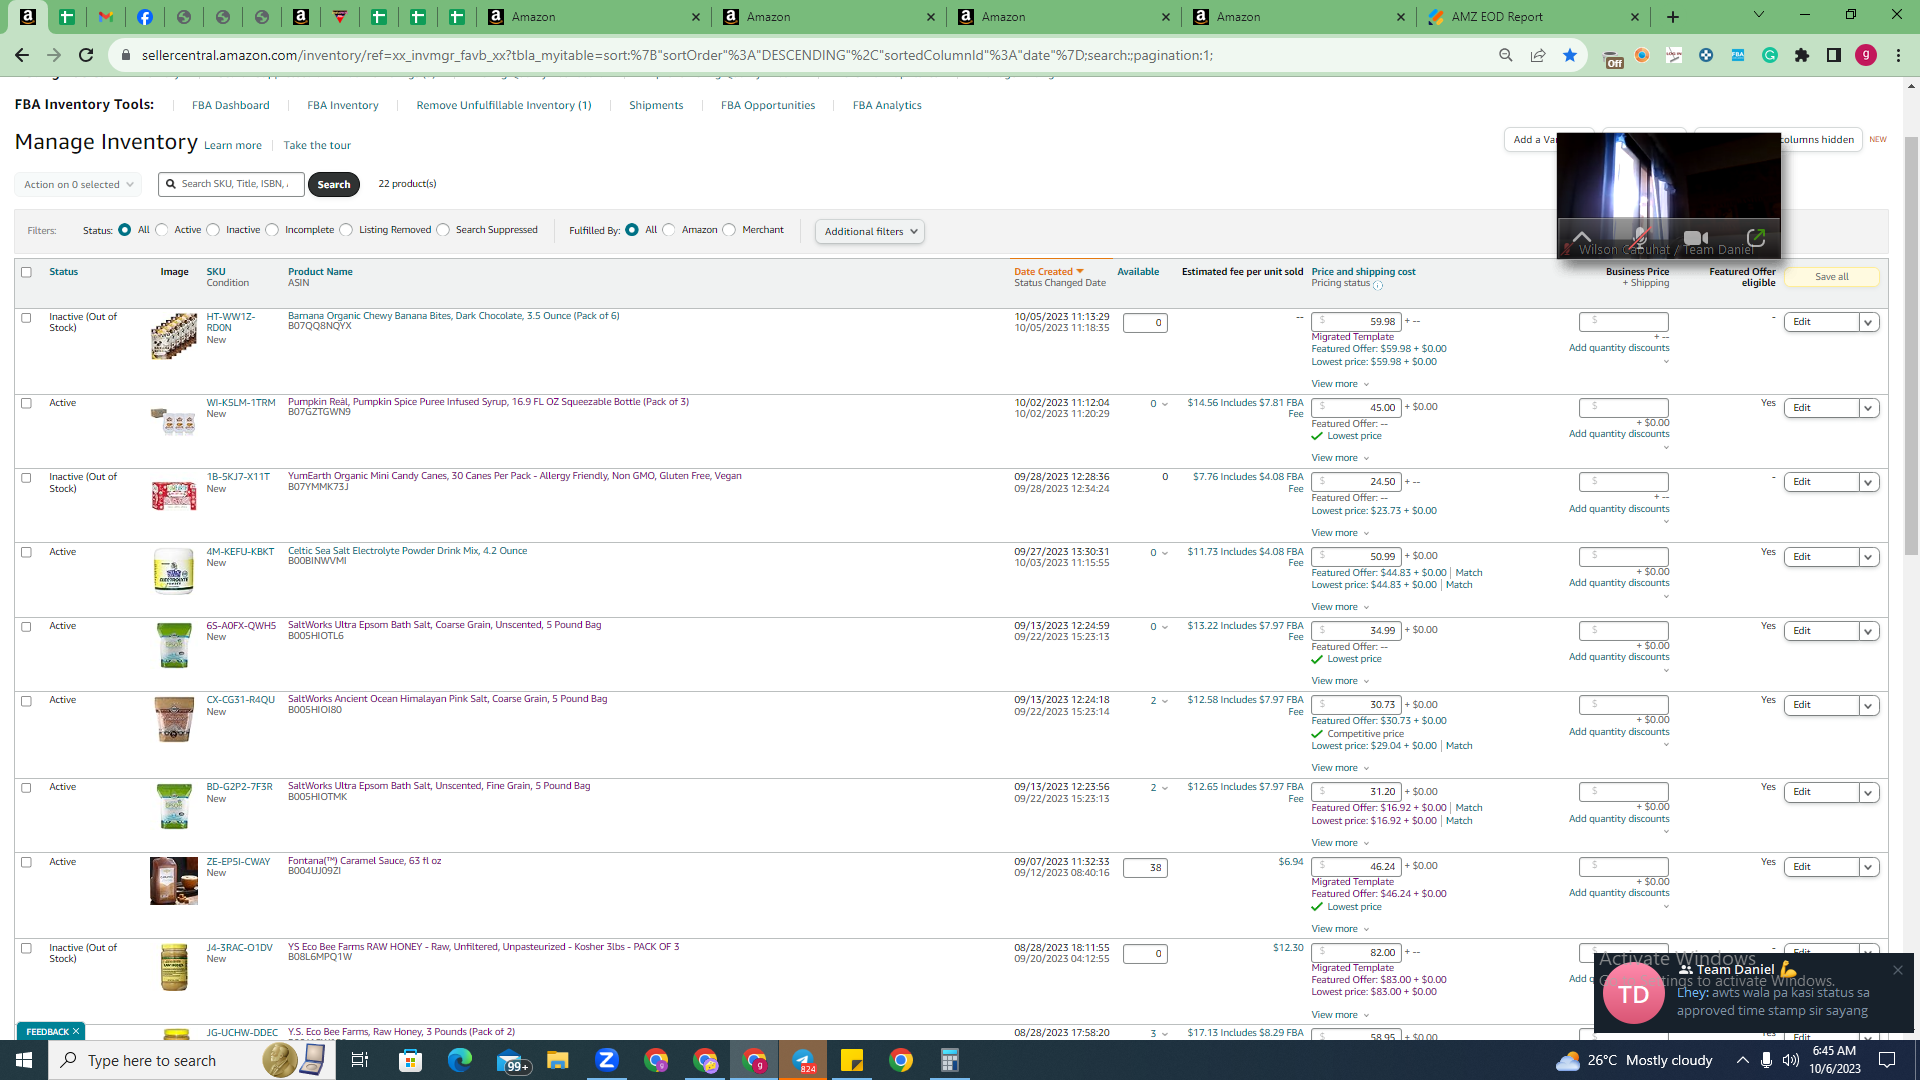Open the Fontana Caramel Sauce product thumbnail
This screenshot has width=1920, height=1080.
(174, 881)
